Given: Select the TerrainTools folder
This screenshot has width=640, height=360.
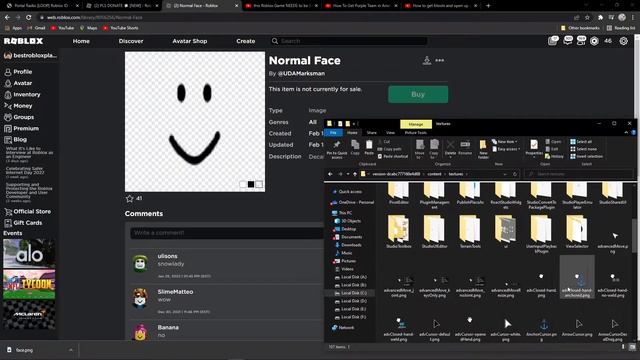Looking at the screenshot, I should (470, 231).
